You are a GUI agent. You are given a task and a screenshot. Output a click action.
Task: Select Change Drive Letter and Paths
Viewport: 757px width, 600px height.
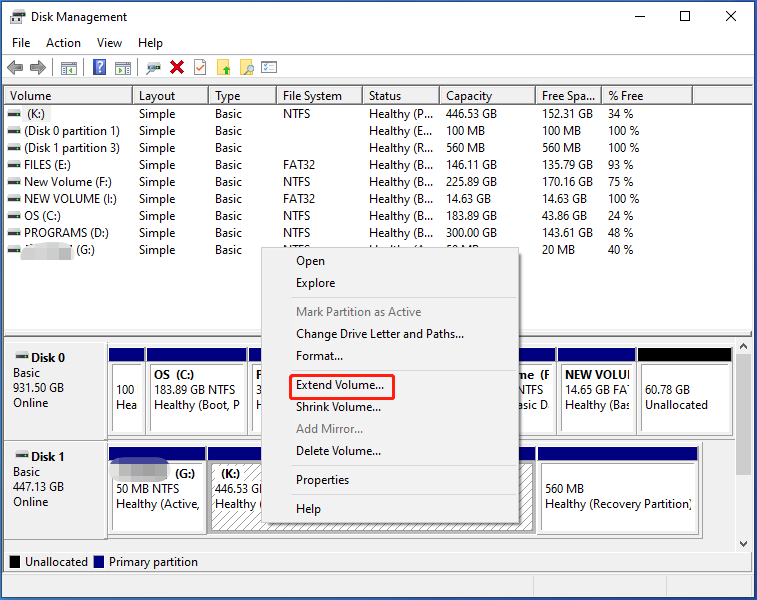click(390, 334)
